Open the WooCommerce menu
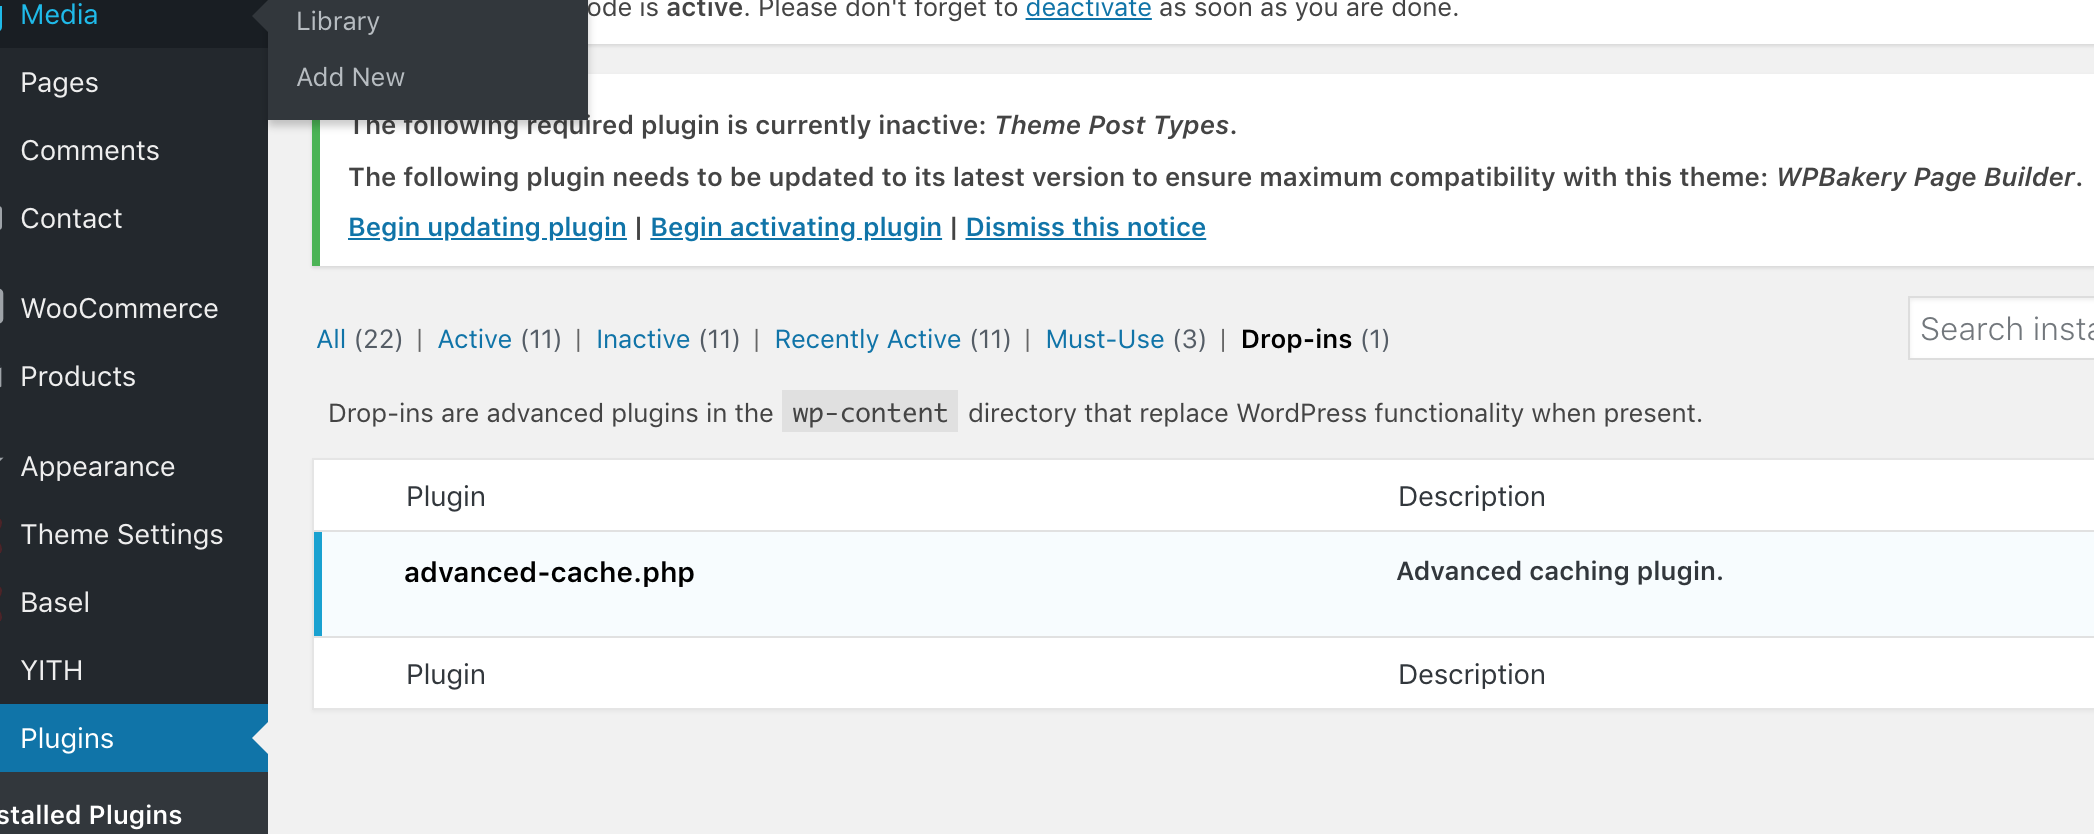The width and height of the screenshot is (2094, 834). click(x=119, y=308)
